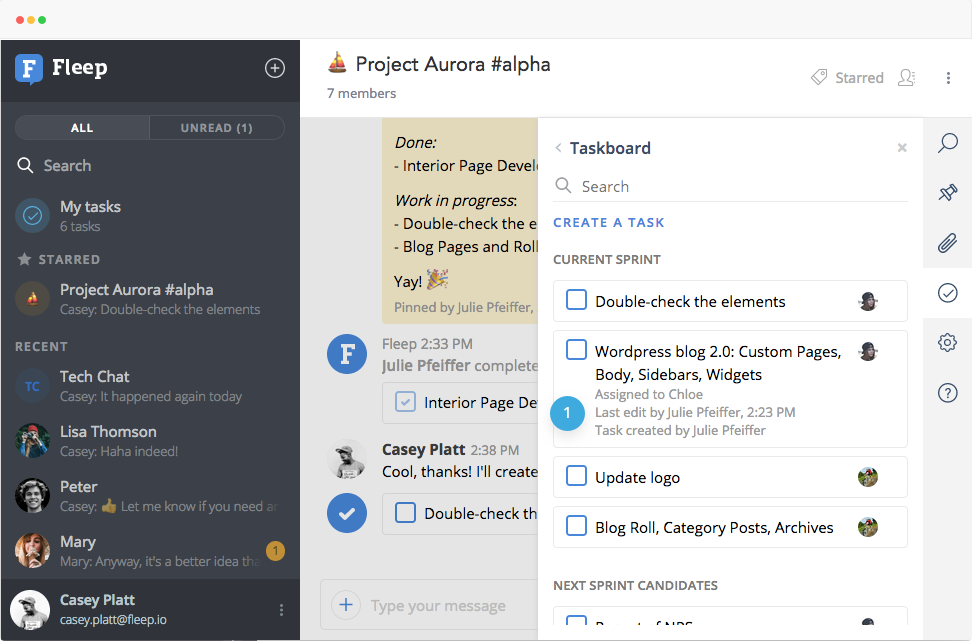The height and width of the screenshot is (641, 972).
Task: Focus the Taskboard search field
Action: coord(730,187)
